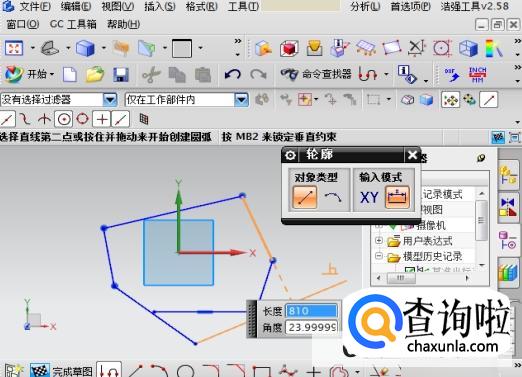
Task: Toggle the arc center snap icon
Action: pyautogui.click(x=64, y=119)
